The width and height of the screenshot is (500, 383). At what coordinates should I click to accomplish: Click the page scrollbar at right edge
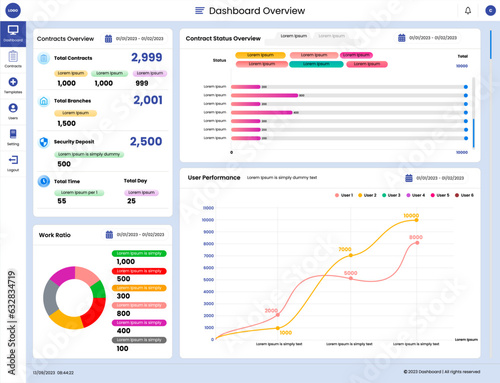491,45
